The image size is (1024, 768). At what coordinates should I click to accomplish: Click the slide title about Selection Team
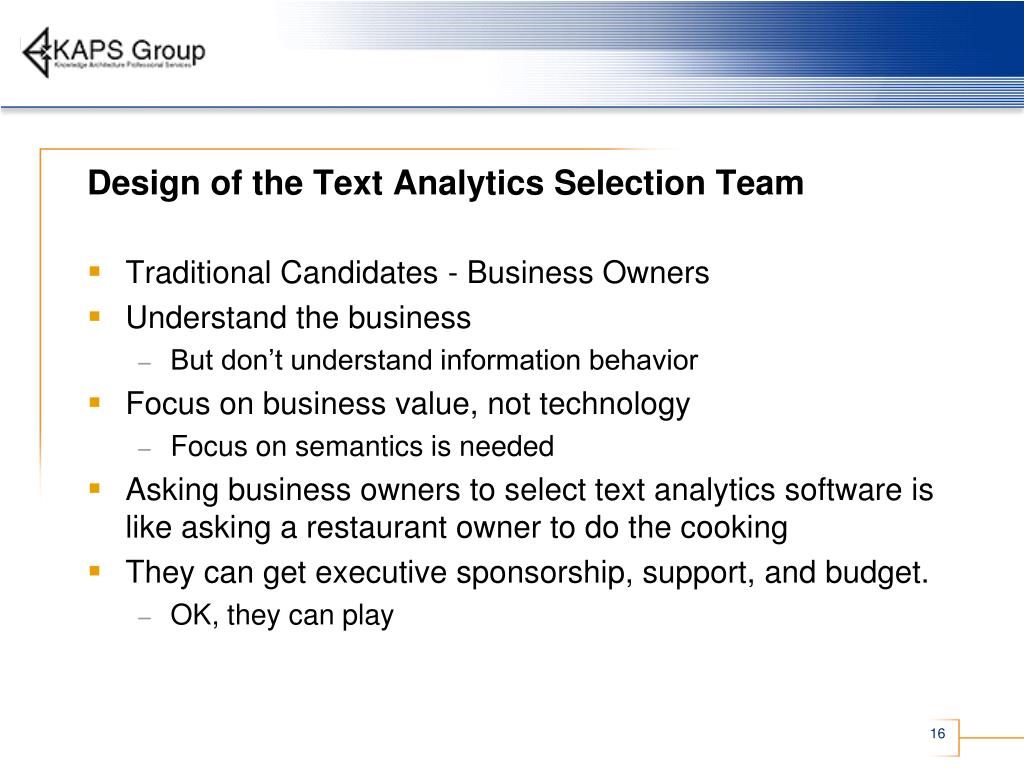(x=445, y=183)
